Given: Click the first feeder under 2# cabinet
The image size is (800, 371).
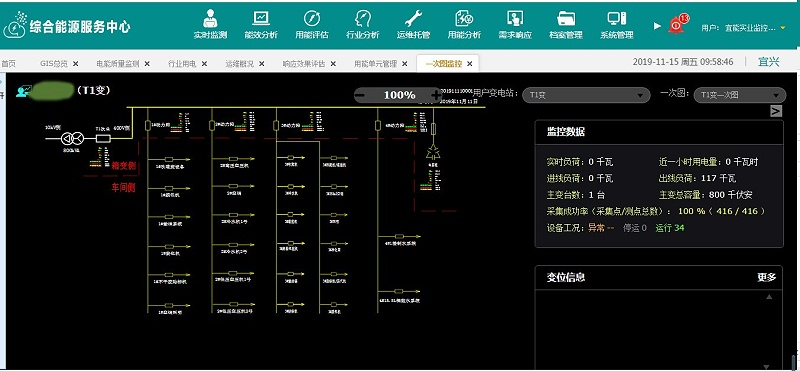Looking at the screenshot, I should pos(234,159).
